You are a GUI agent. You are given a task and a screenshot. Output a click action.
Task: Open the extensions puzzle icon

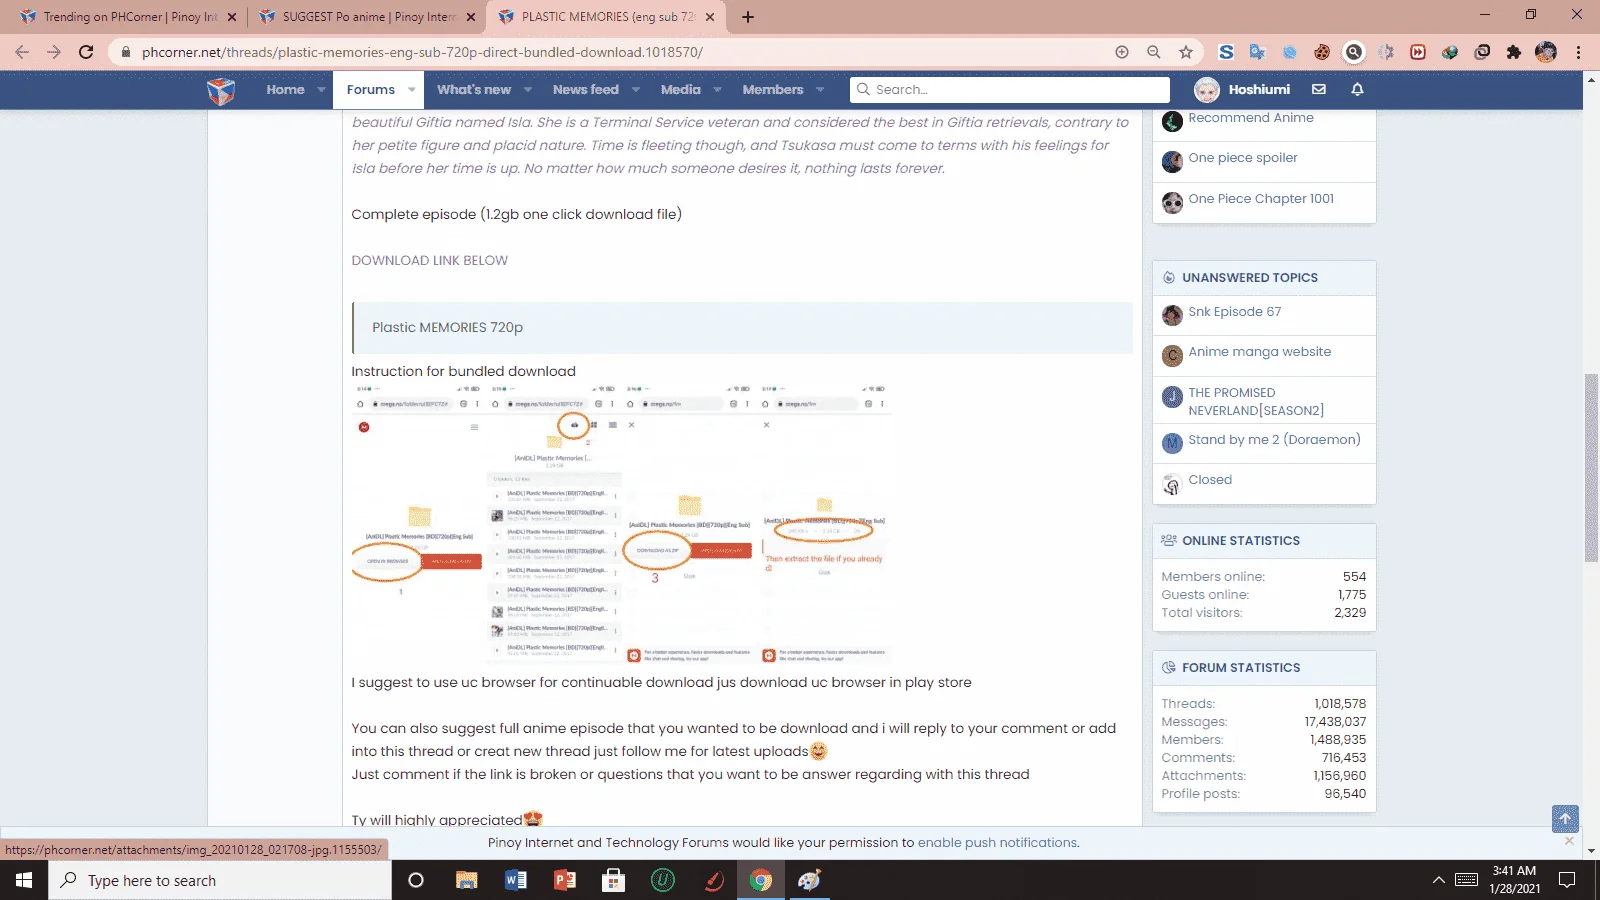coord(1514,52)
